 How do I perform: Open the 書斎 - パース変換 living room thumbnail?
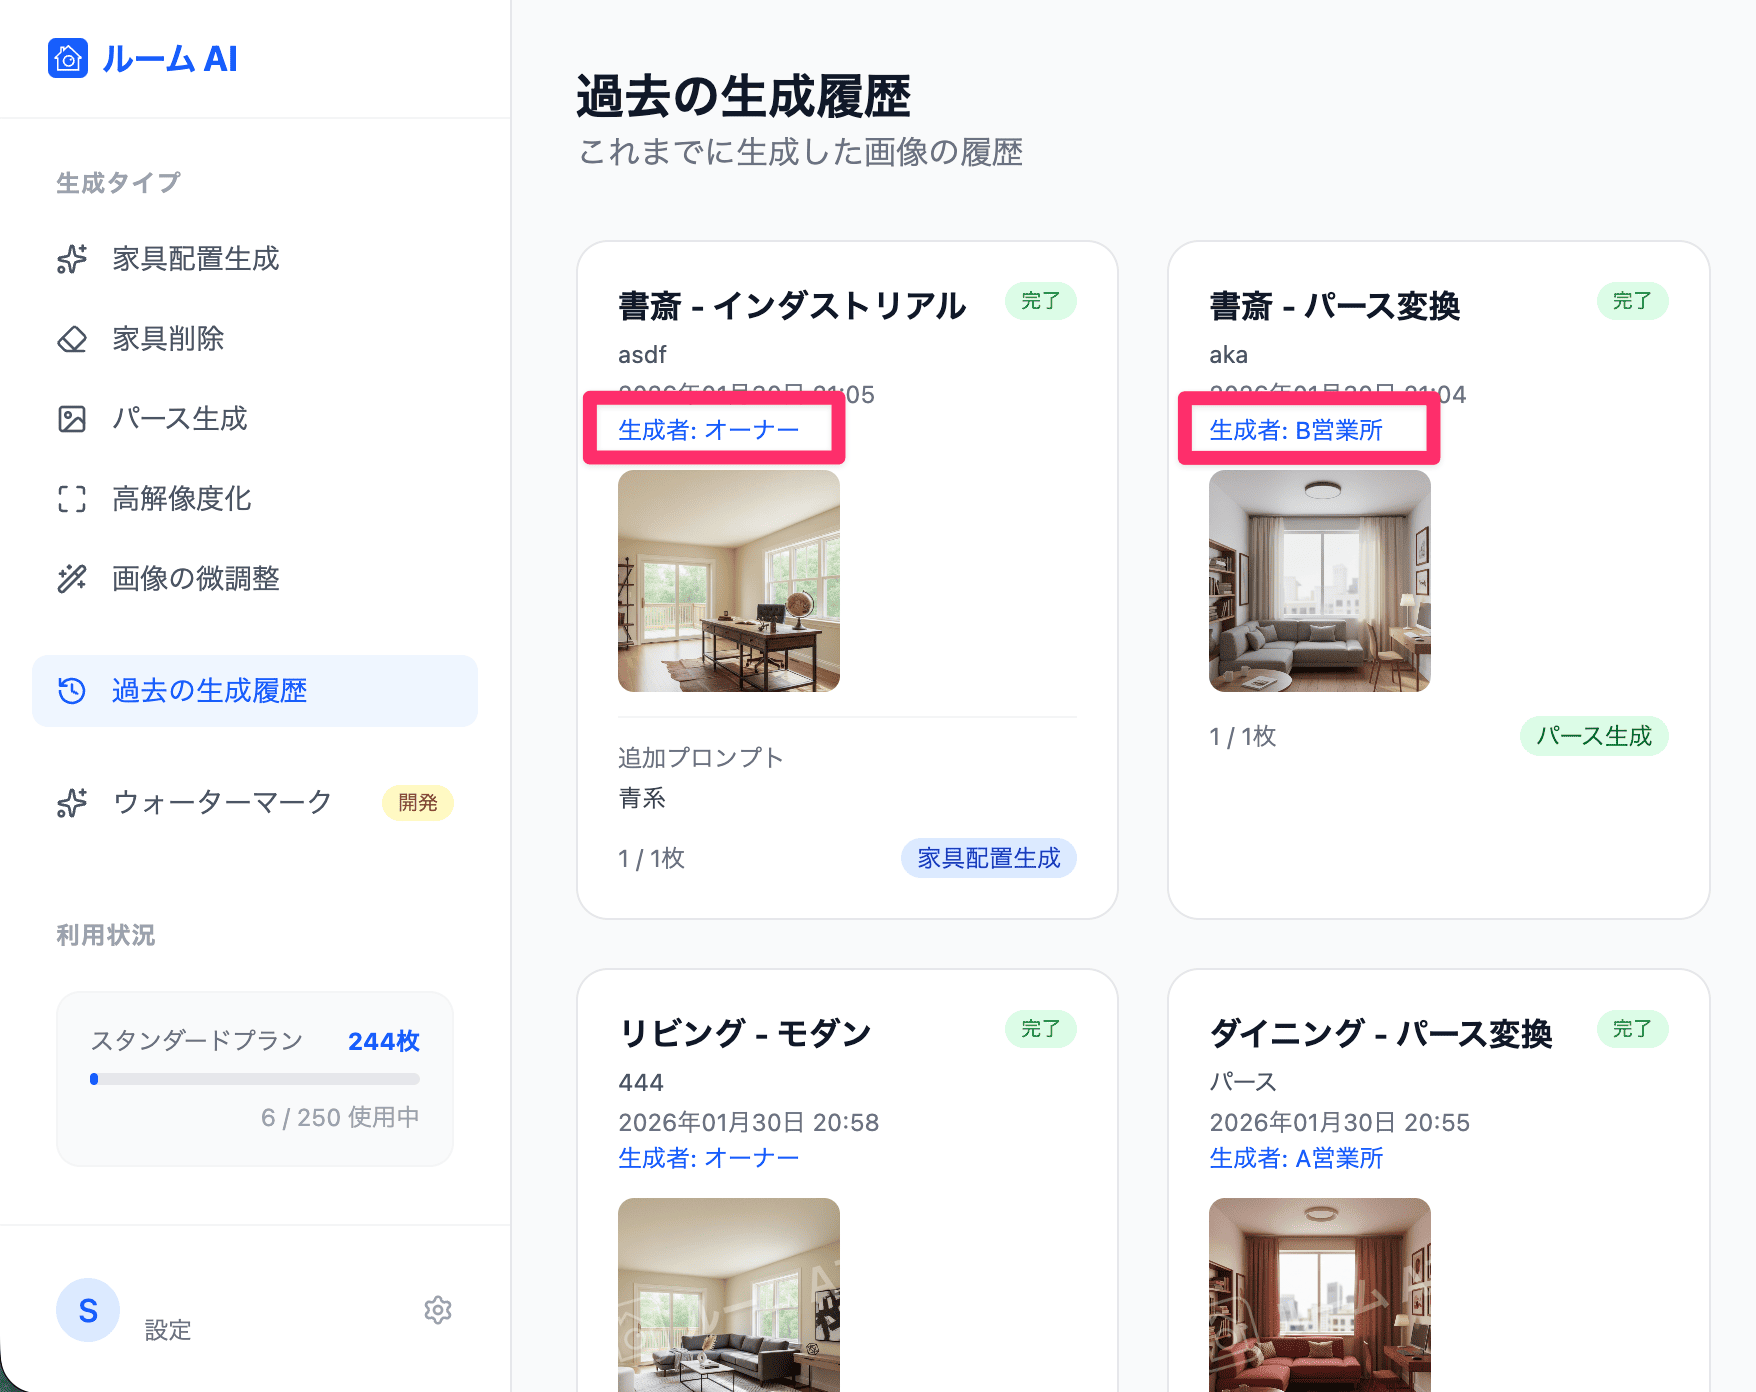(1319, 581)
